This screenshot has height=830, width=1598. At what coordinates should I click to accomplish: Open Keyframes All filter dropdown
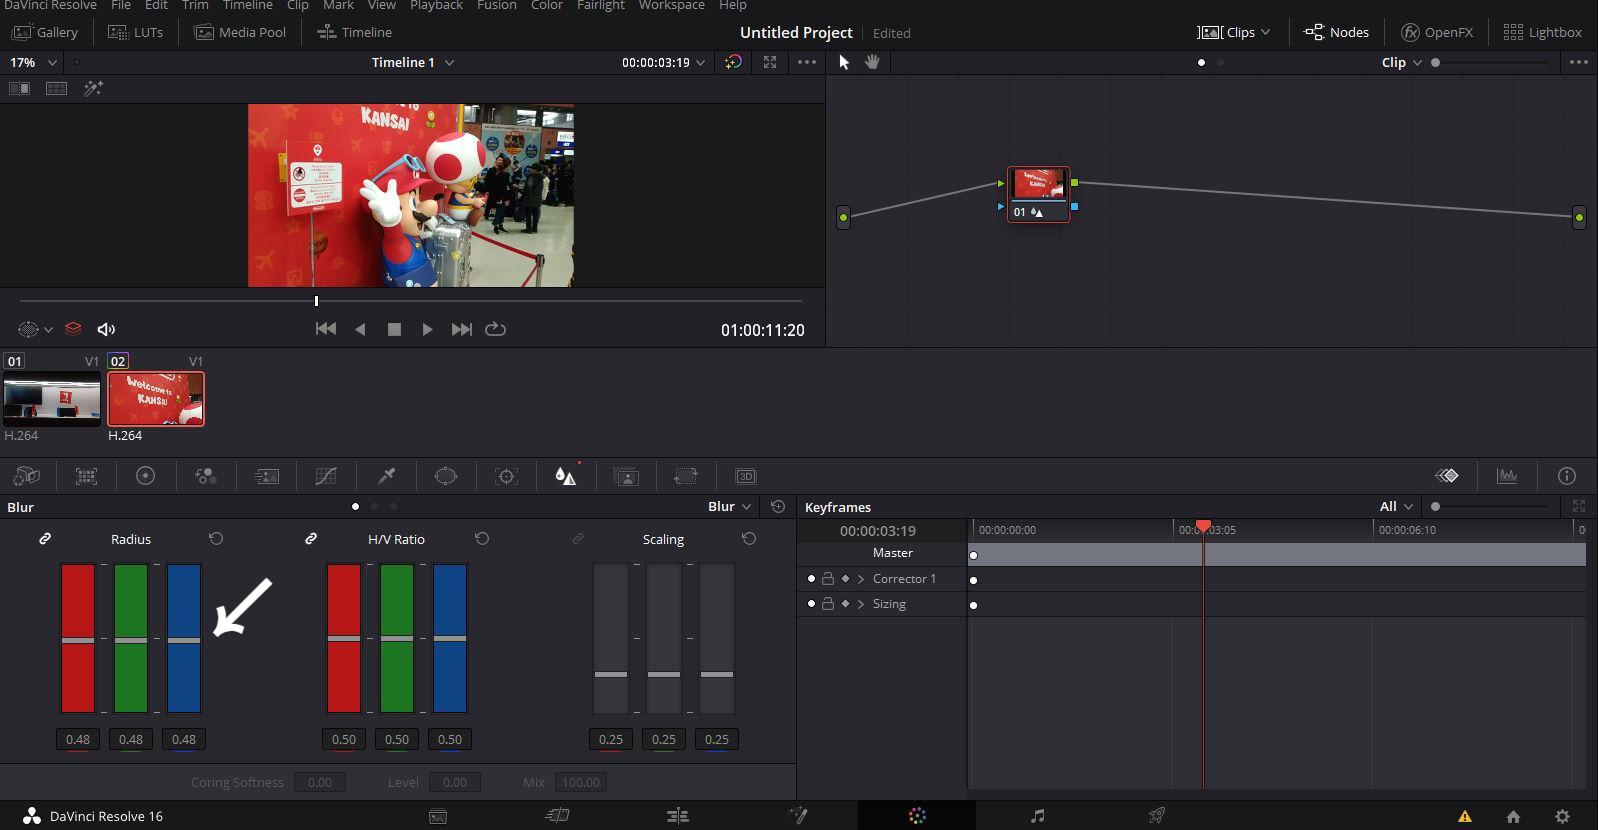coord(1397,506)
